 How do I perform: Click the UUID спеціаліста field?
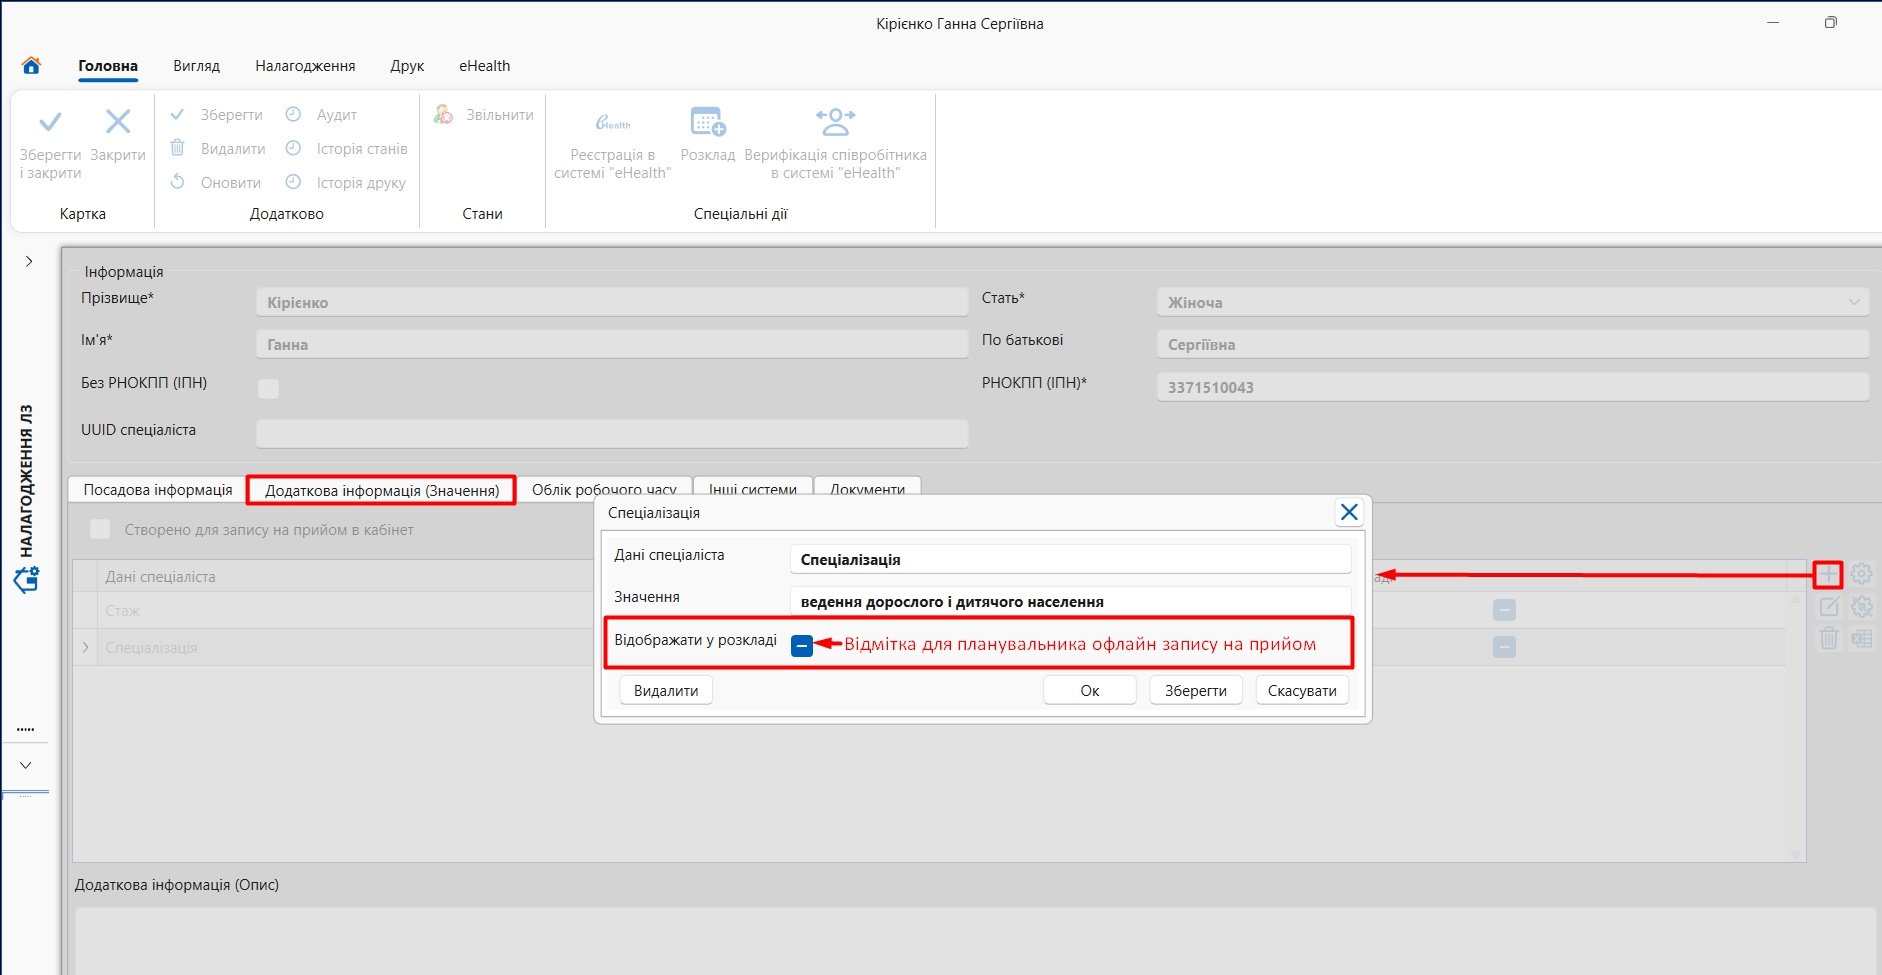[x=612, y=433]
